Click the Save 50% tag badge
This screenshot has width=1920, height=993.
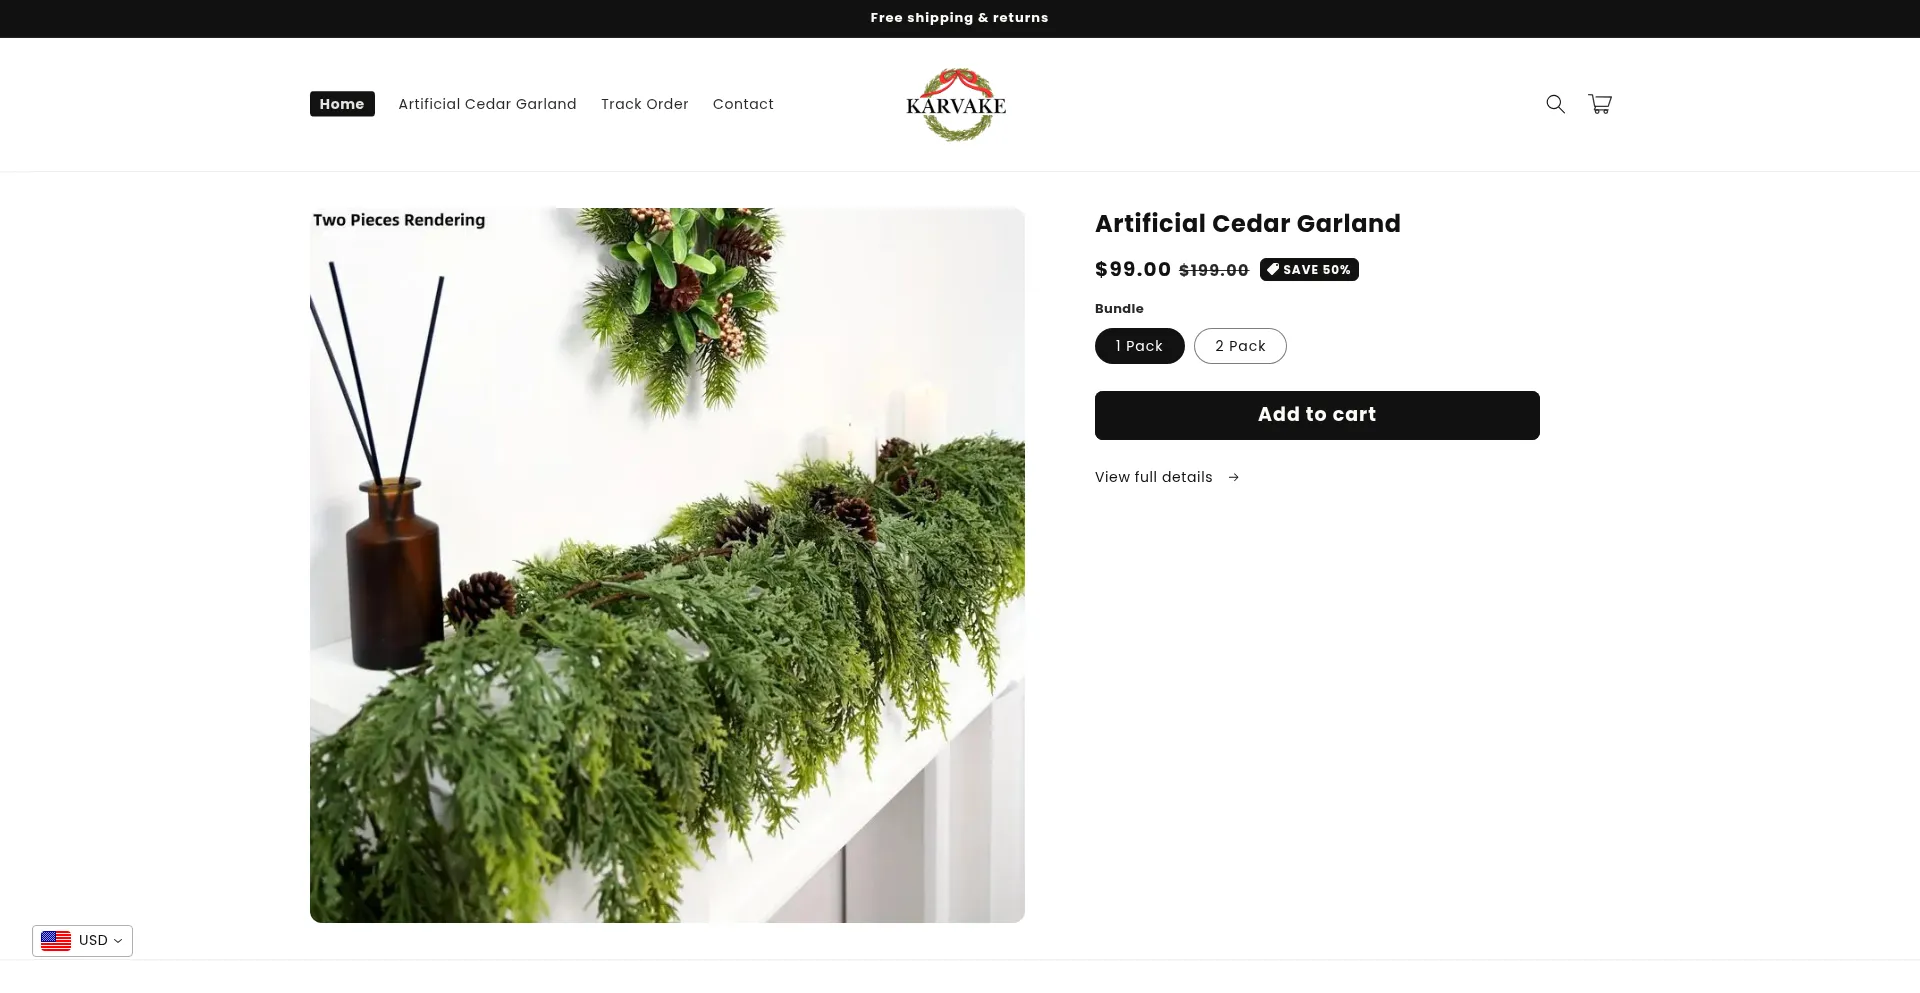tap(1309, 270)
